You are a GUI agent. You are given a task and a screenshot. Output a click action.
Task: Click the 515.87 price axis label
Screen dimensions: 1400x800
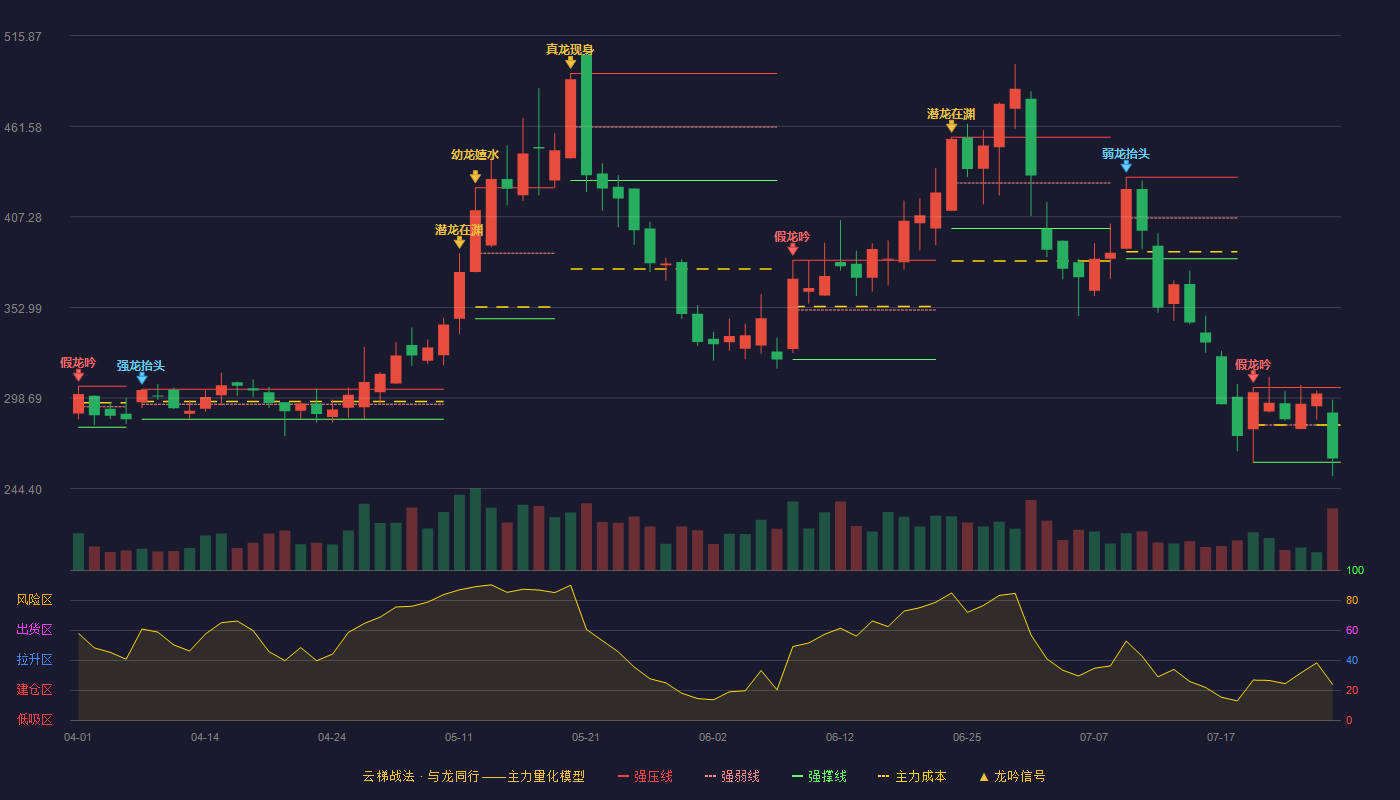coord(22,37)
